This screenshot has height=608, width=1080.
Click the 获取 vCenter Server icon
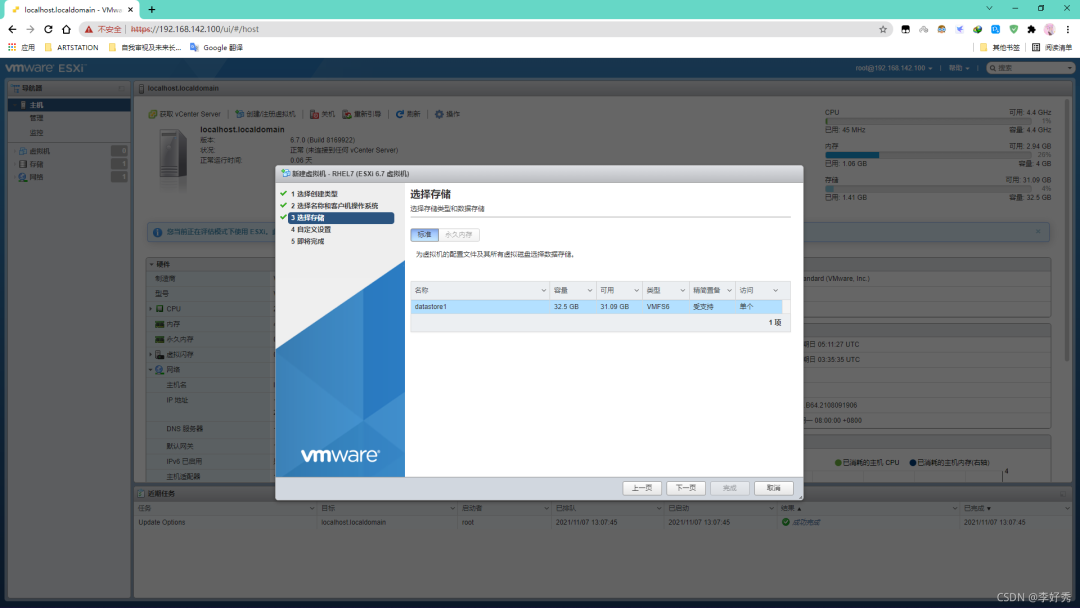(153, 114)
